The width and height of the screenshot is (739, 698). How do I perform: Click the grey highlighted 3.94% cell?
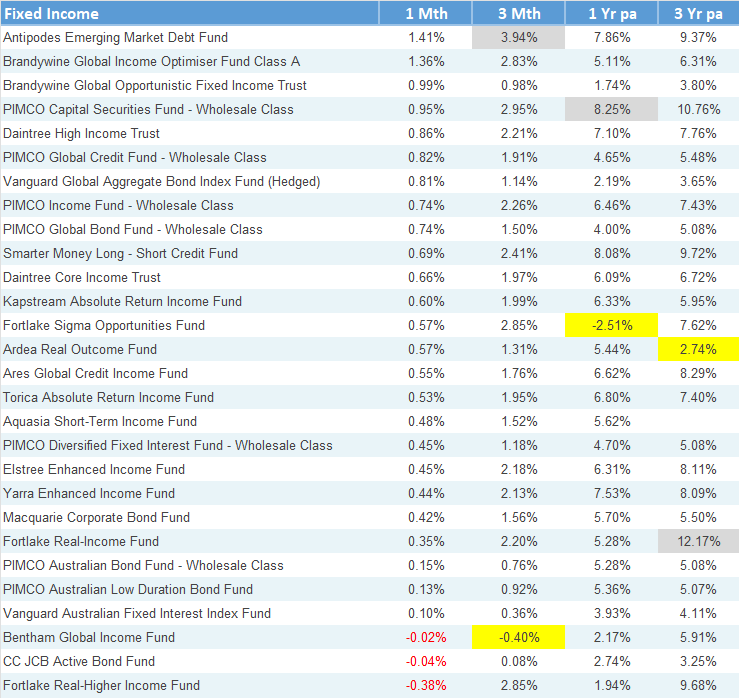pyautogui.click(x=518, y=37)
